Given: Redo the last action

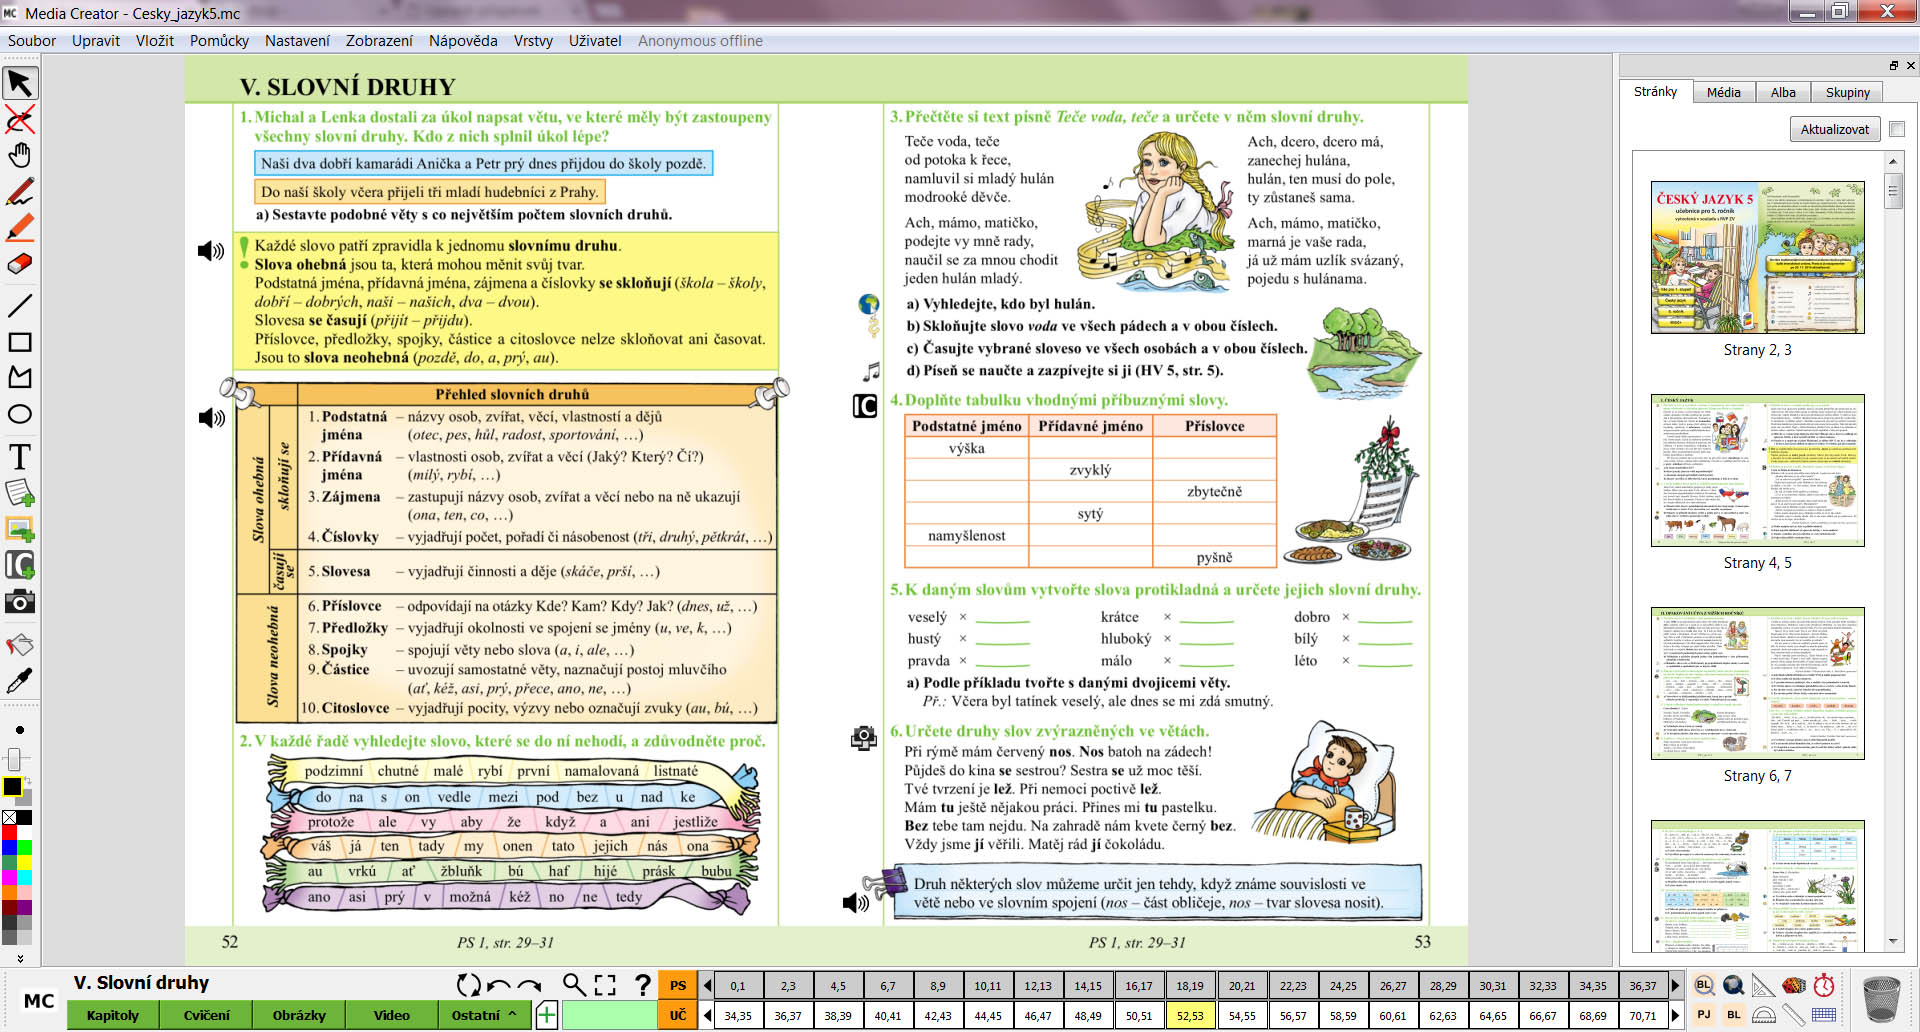Looking at the screenshot, I should coord(530,985).
